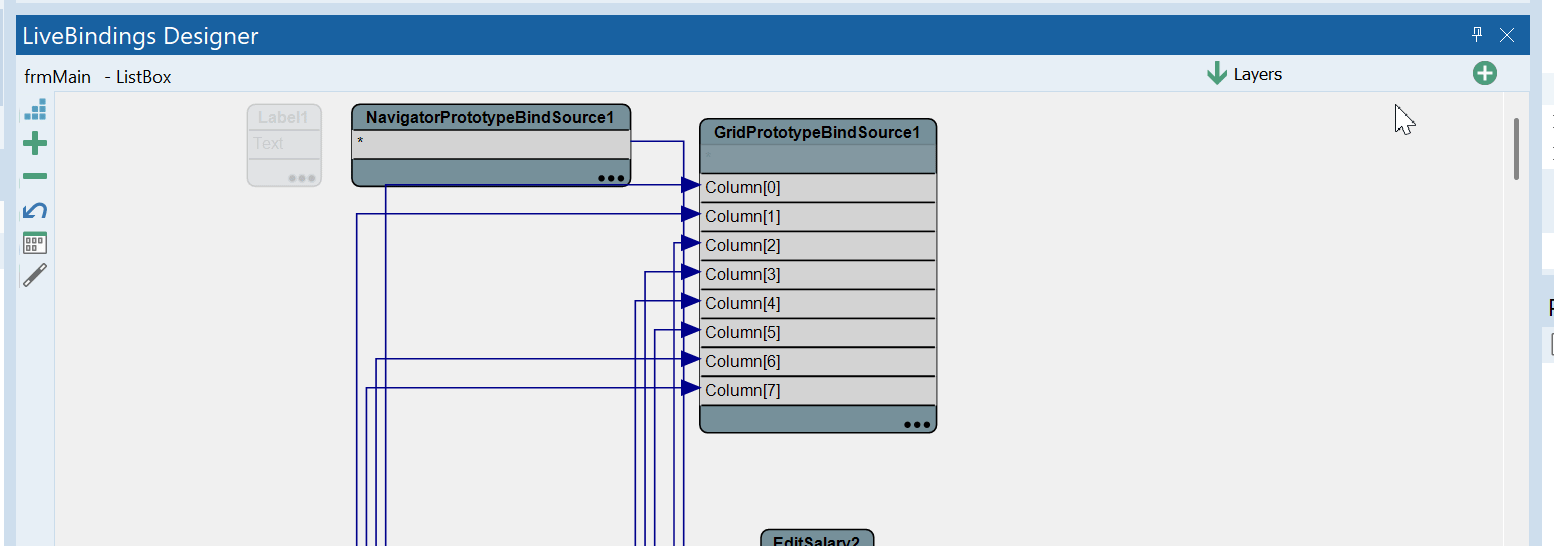
Task: Close the LiveBindings Designer panel
Action: tap(1508, 35)
